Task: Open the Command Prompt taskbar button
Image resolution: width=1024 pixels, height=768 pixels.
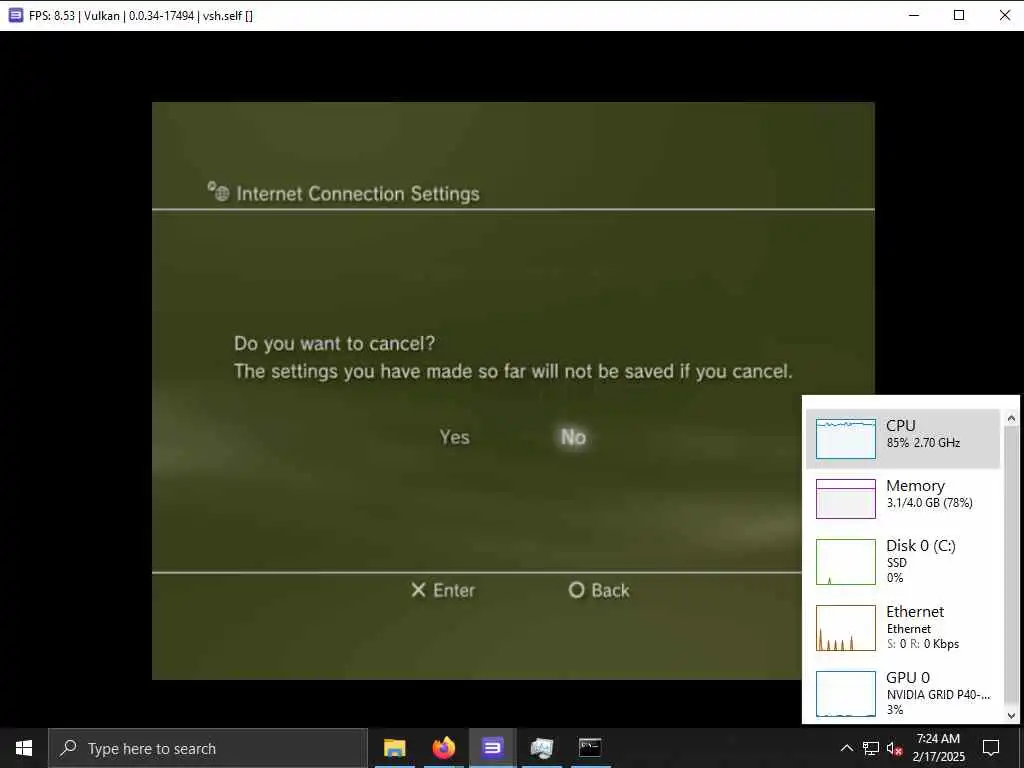Action: coord(590,748)
